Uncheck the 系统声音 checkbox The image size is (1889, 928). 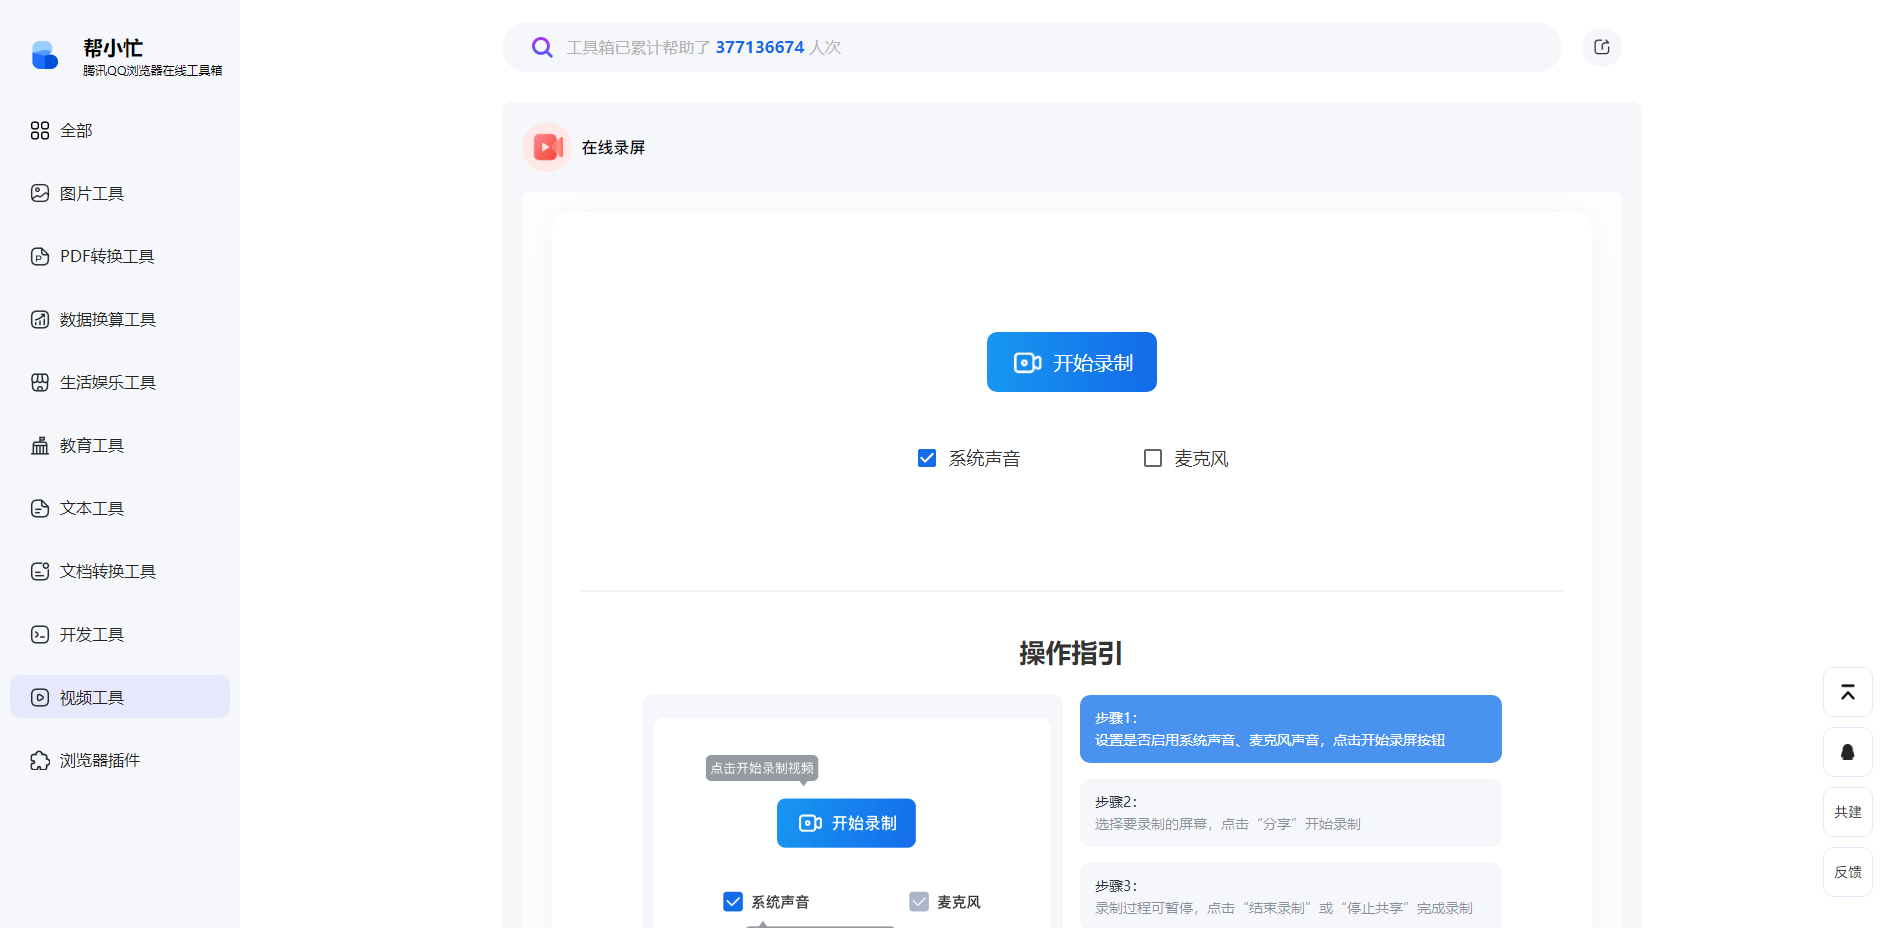tap(927, 458)
